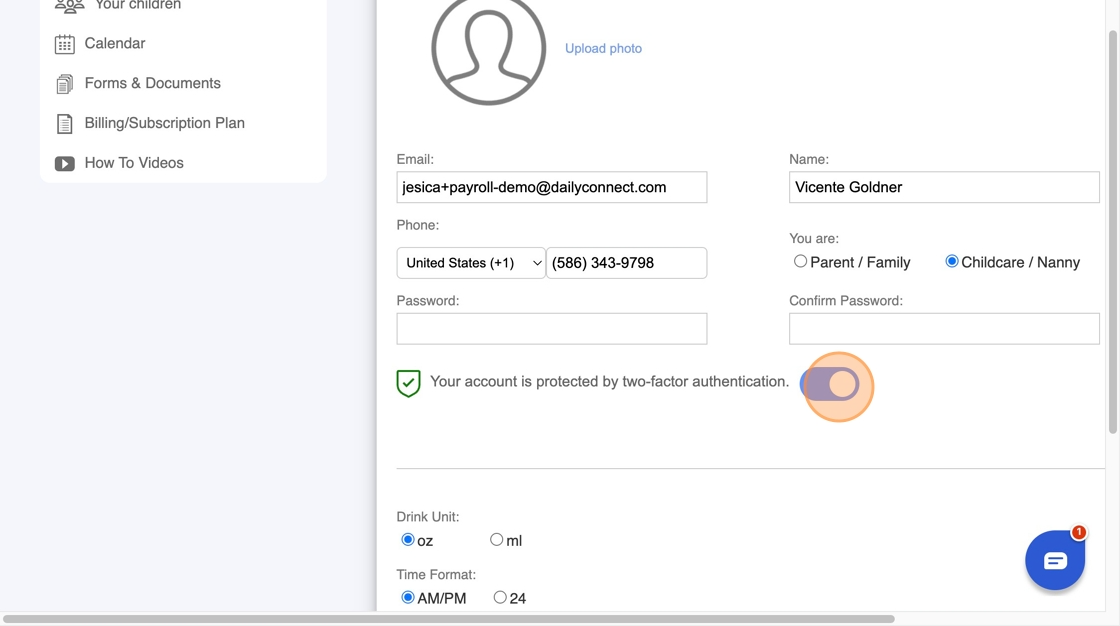Screen dimensions: 1120x626
Task: Choose oz as drink unit
Action: coord(408,540)
